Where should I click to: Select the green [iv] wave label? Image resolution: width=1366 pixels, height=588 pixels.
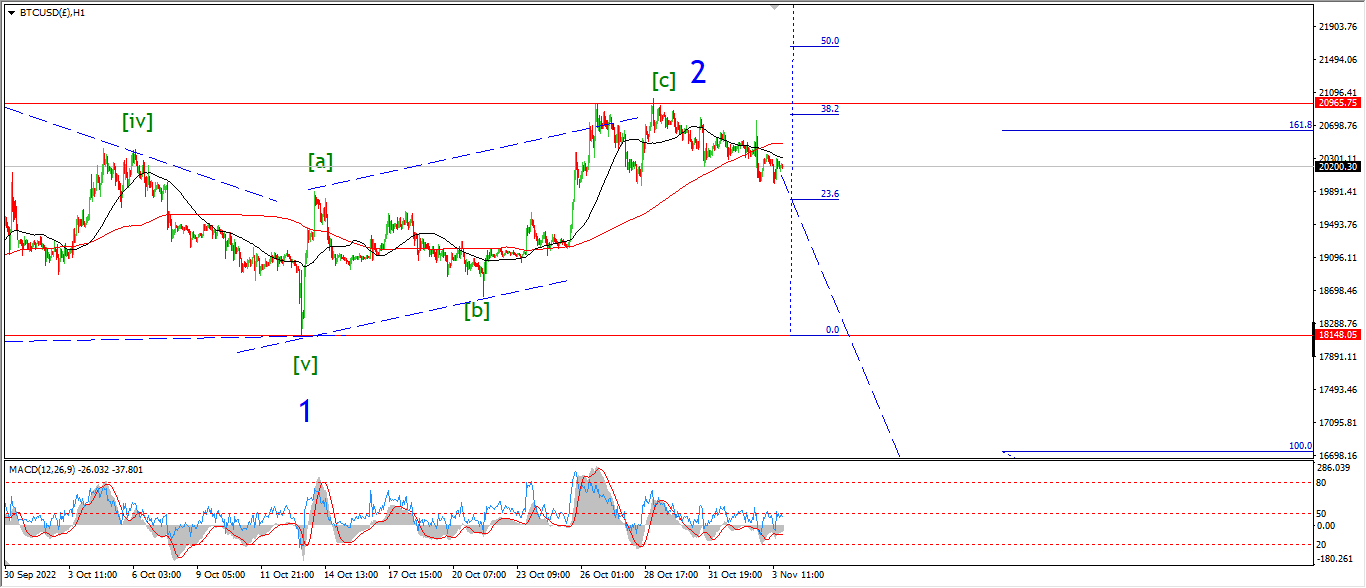coord(137,121)
